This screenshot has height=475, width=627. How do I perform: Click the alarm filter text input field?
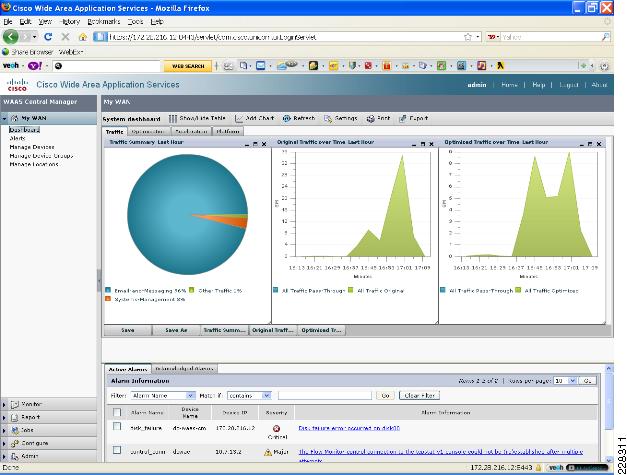[325, 395]
